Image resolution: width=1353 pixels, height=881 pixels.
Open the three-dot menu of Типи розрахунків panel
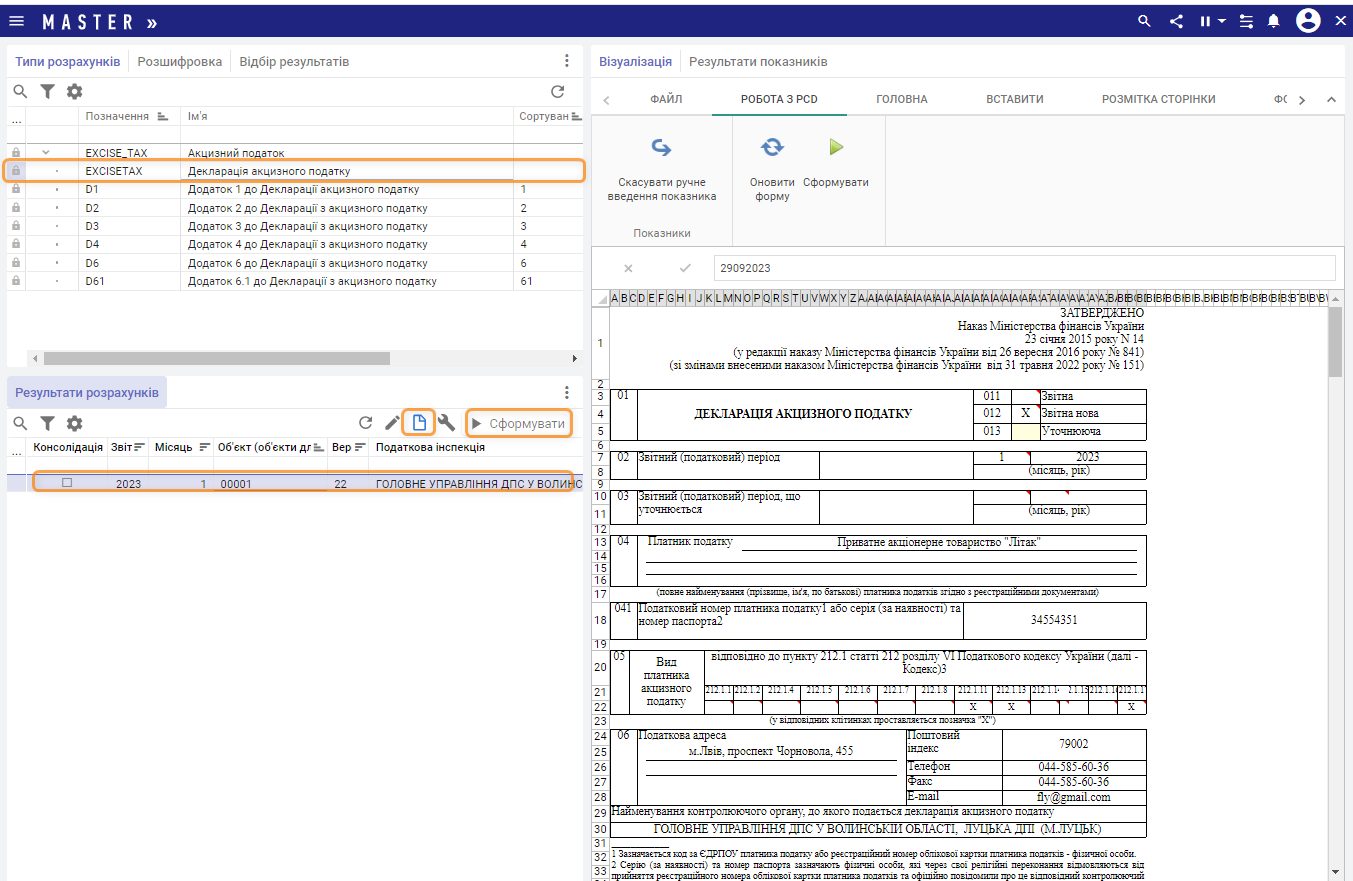(566, 61)
